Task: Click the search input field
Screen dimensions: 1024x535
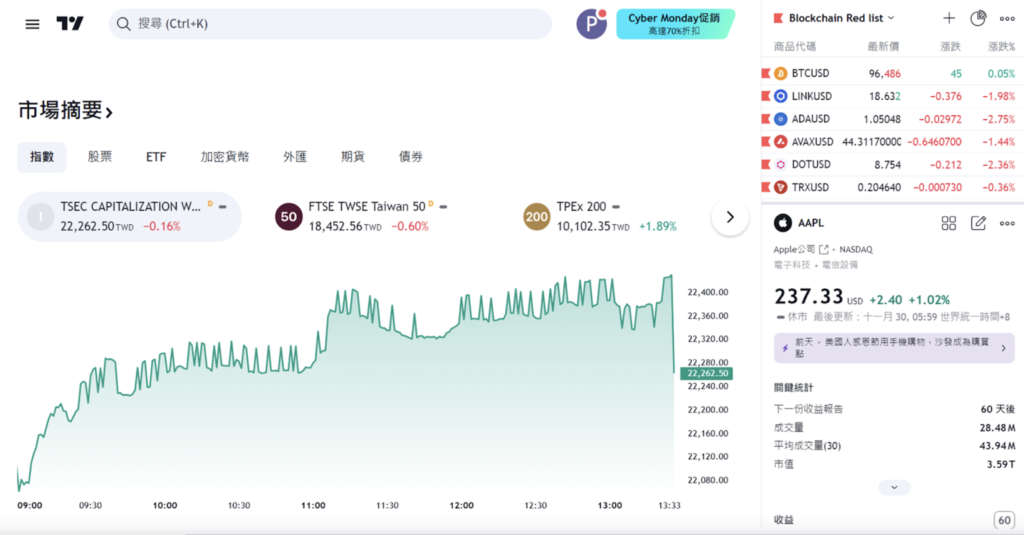Action: click(330, 24)
